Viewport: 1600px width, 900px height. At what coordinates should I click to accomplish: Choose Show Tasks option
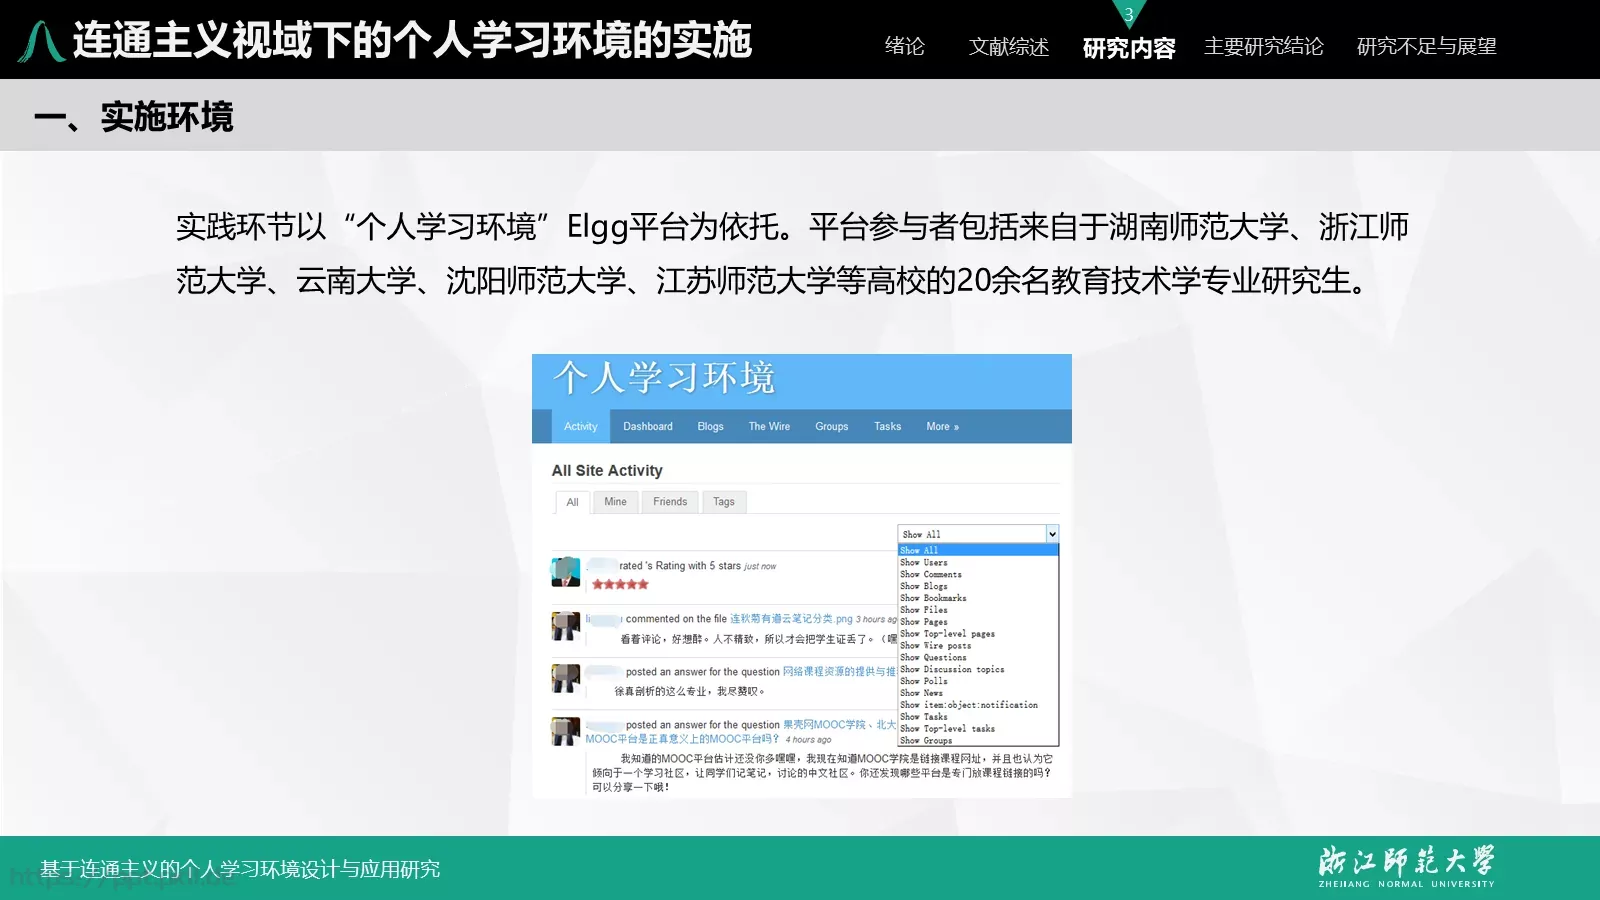point(978,717)
